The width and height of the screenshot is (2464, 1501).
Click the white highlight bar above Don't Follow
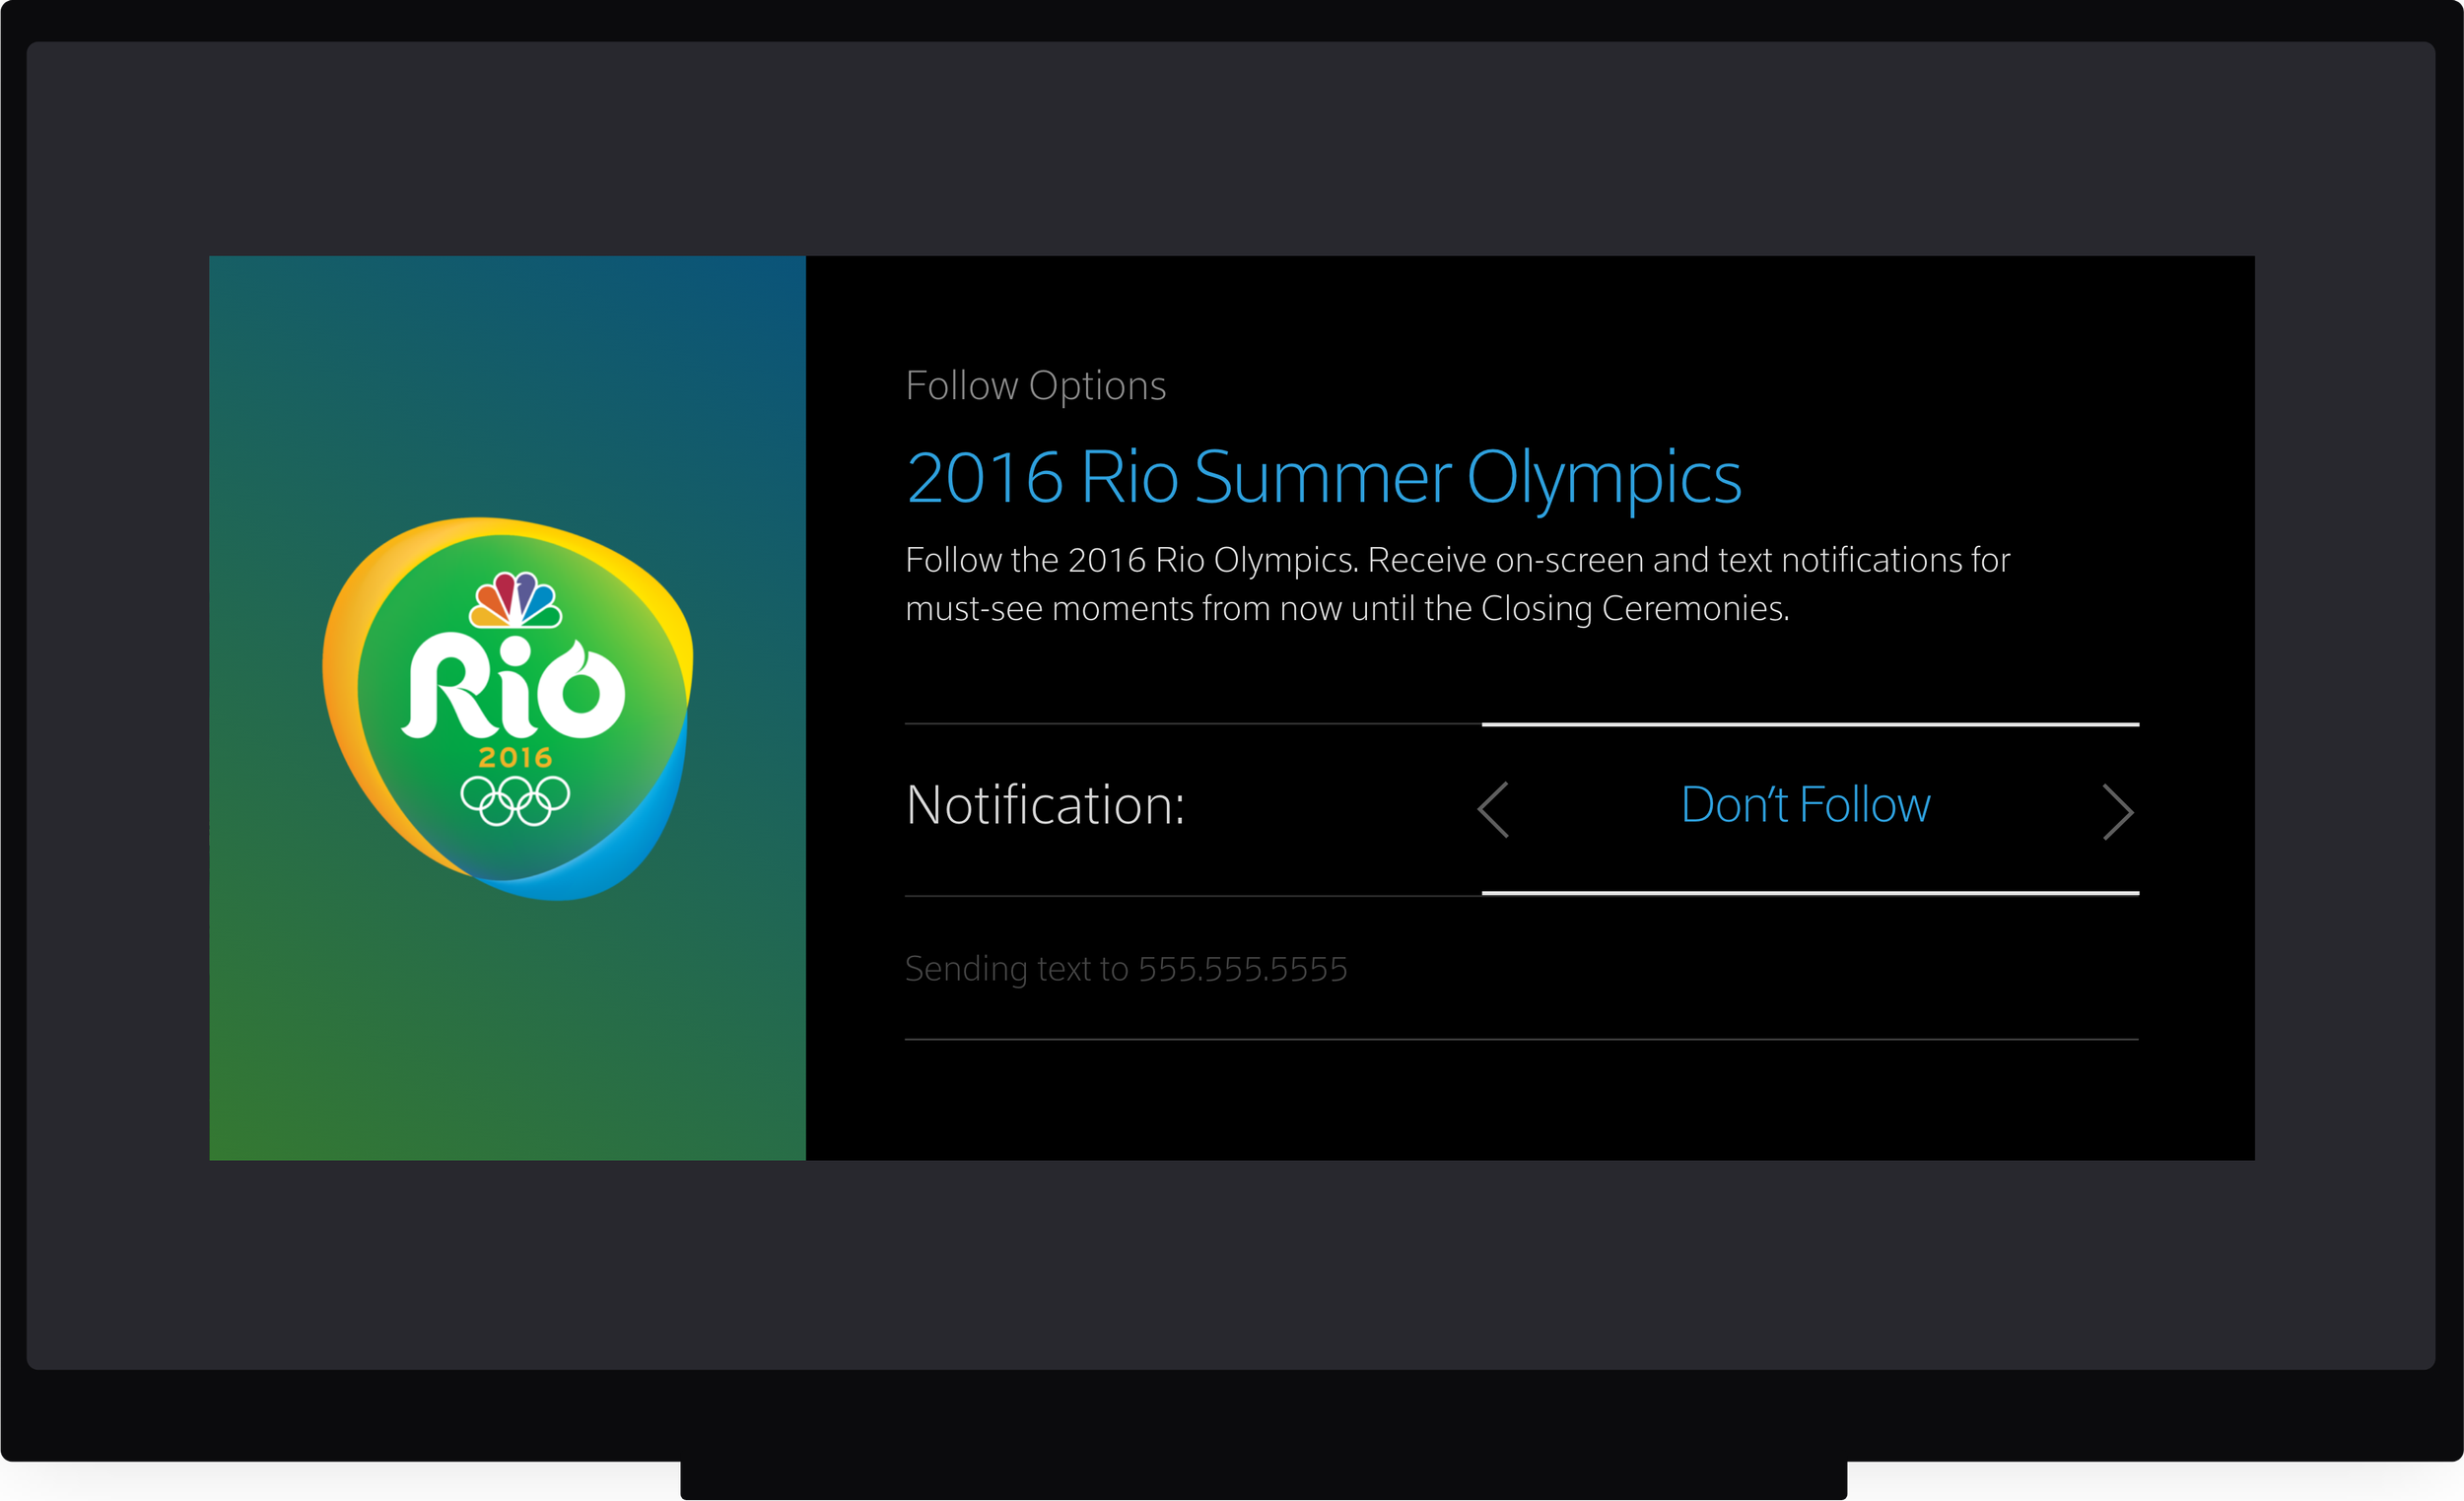1810,724
